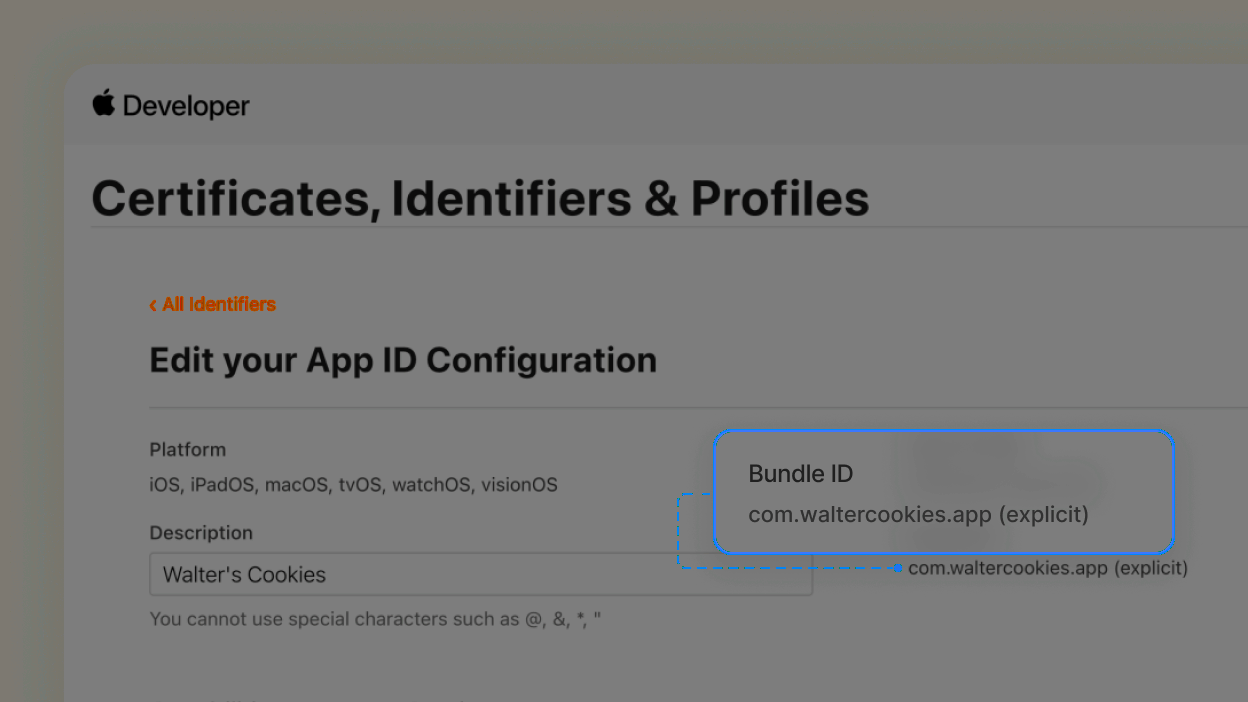Select the iOS, iPadOS, macOS platform text

(x=355, y=484)
